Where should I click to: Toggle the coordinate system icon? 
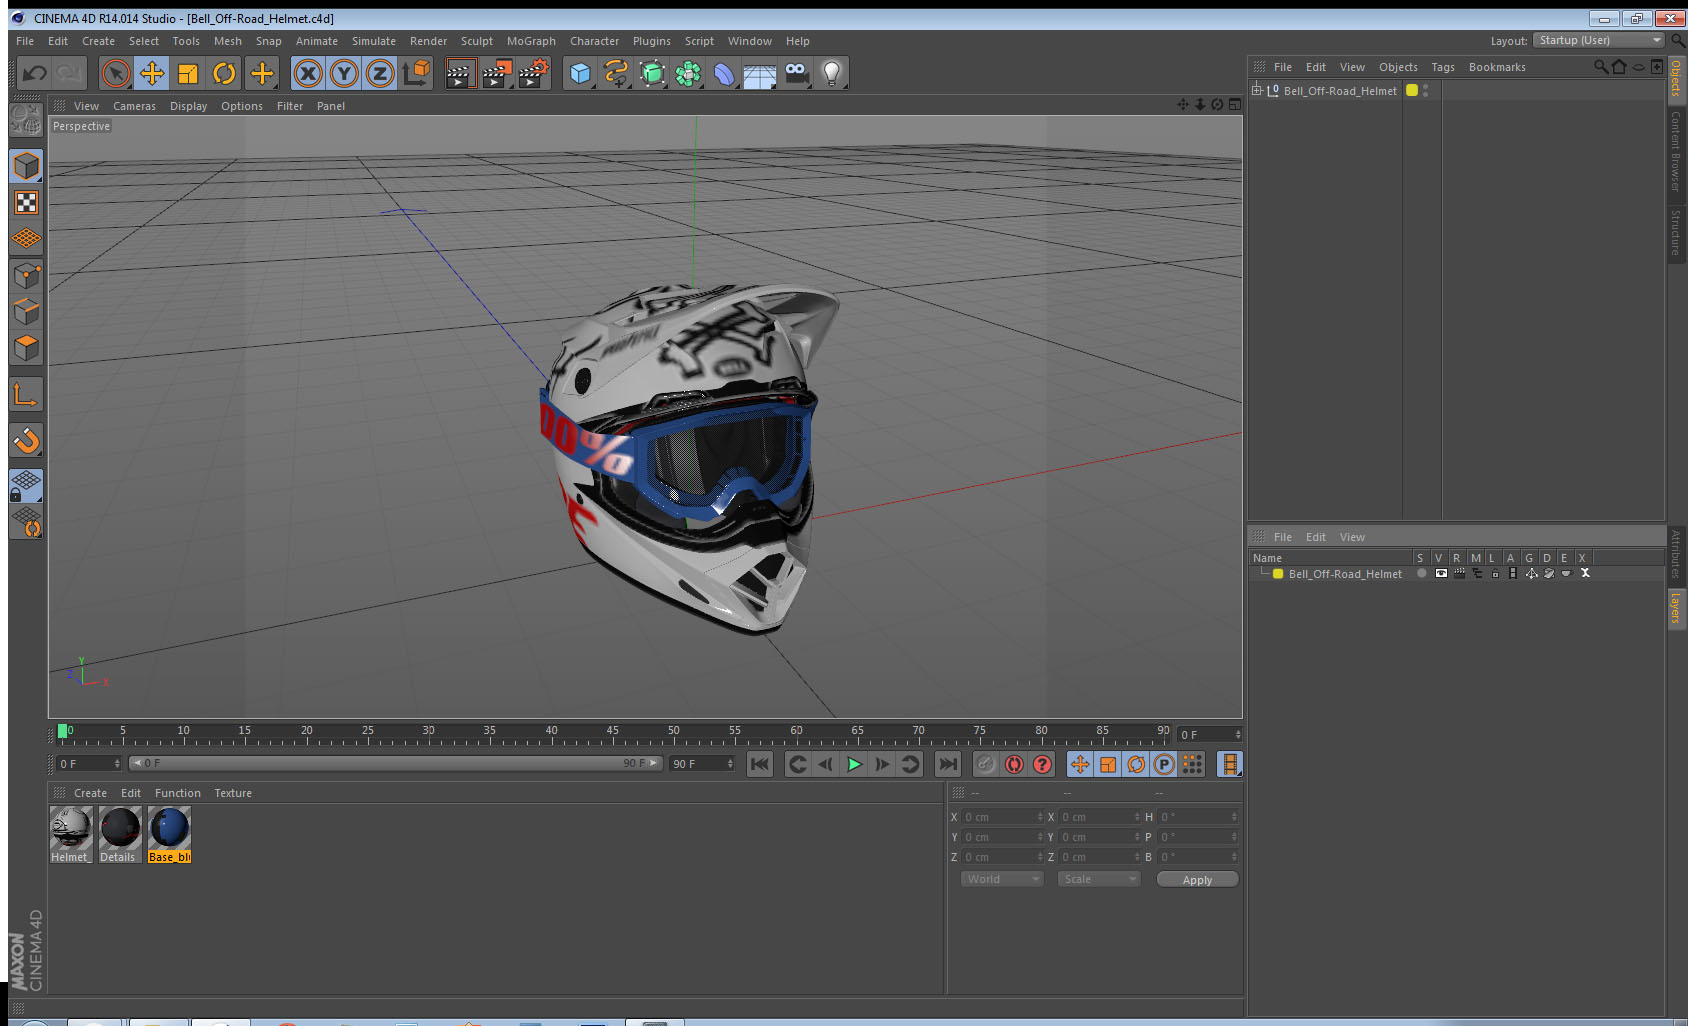[416, 73]
